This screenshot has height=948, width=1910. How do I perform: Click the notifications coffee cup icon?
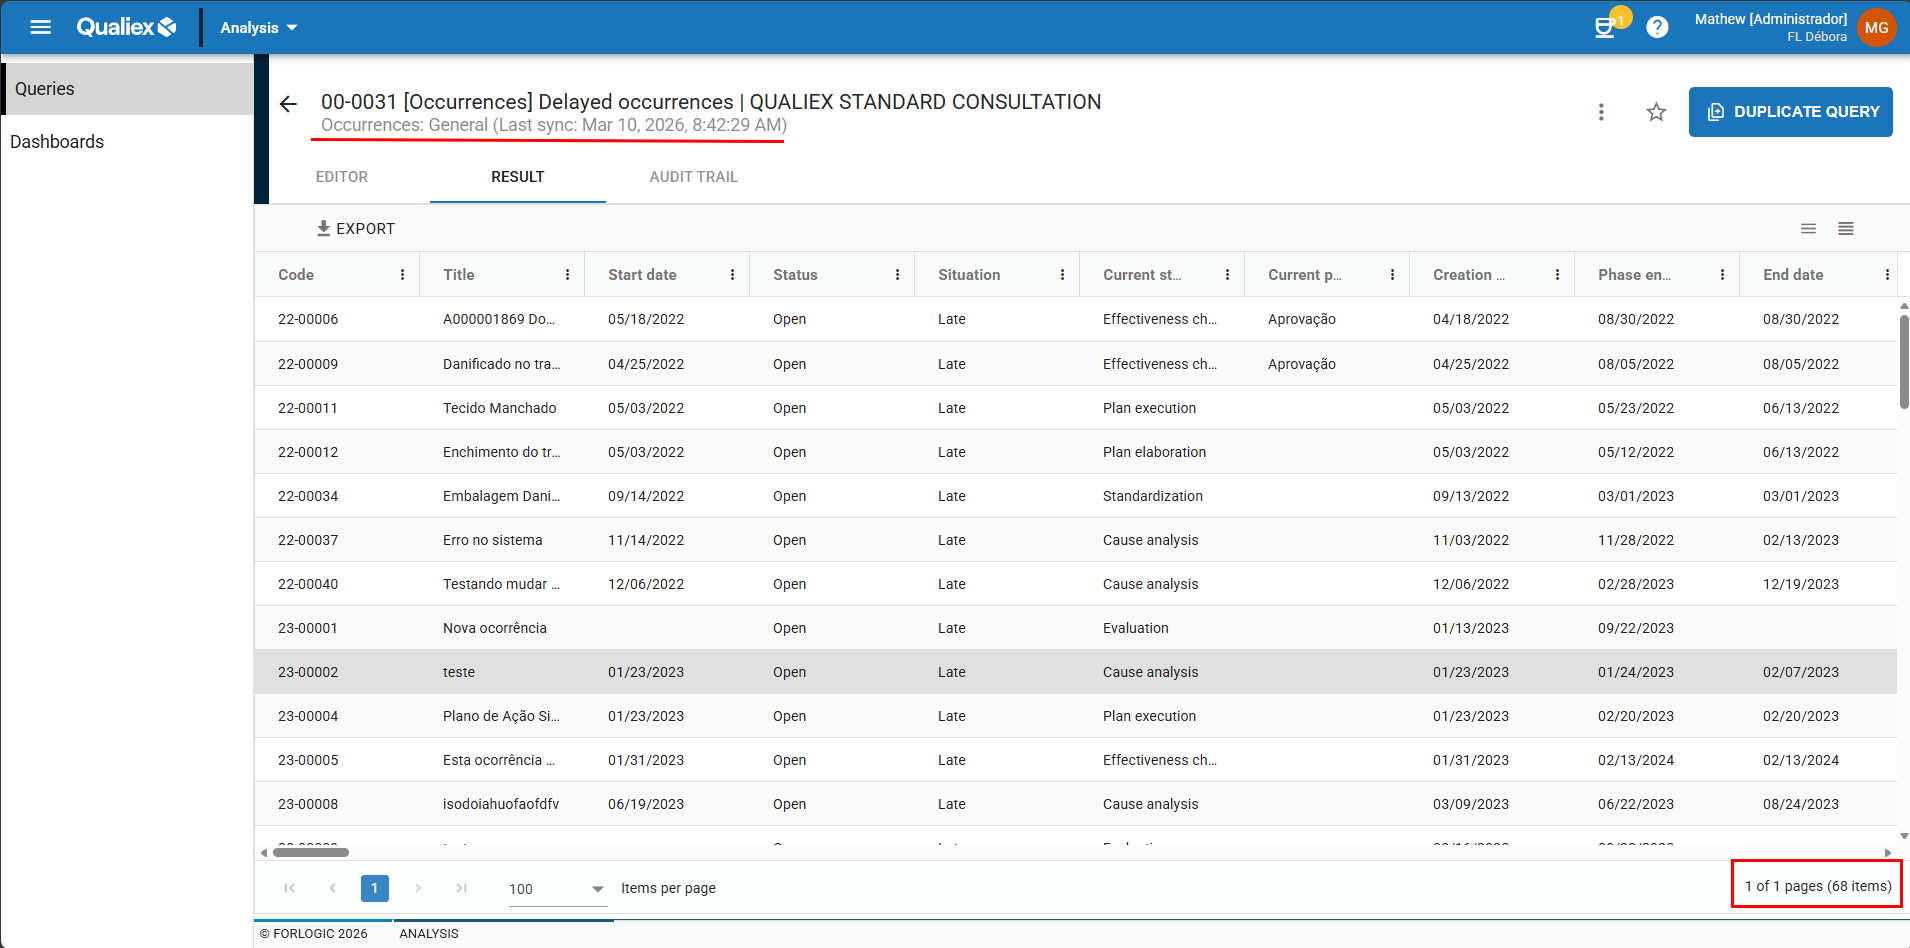pos(1605,27)
